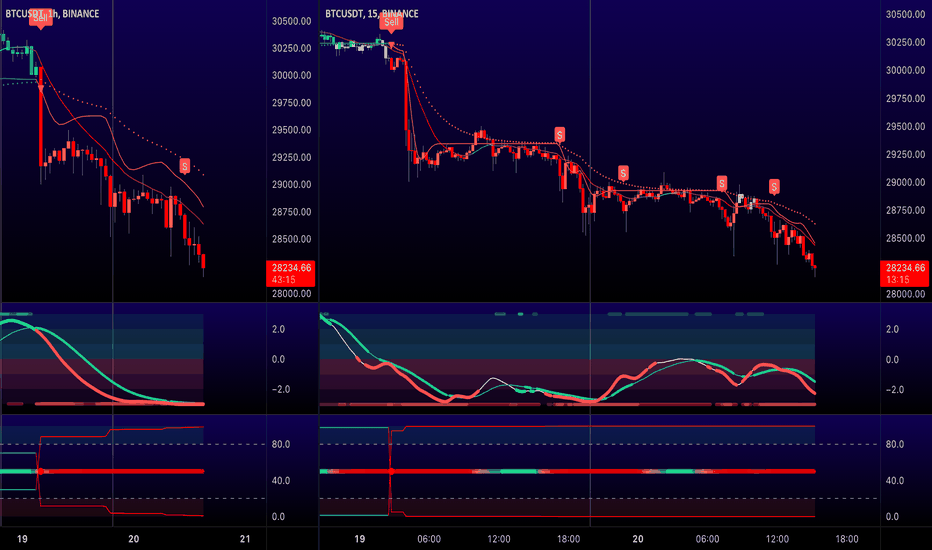Viewport: 932px width, 550px height.
Task: Click 29000.00 on the 15-minute chart price axis
Action: (905, 182)
